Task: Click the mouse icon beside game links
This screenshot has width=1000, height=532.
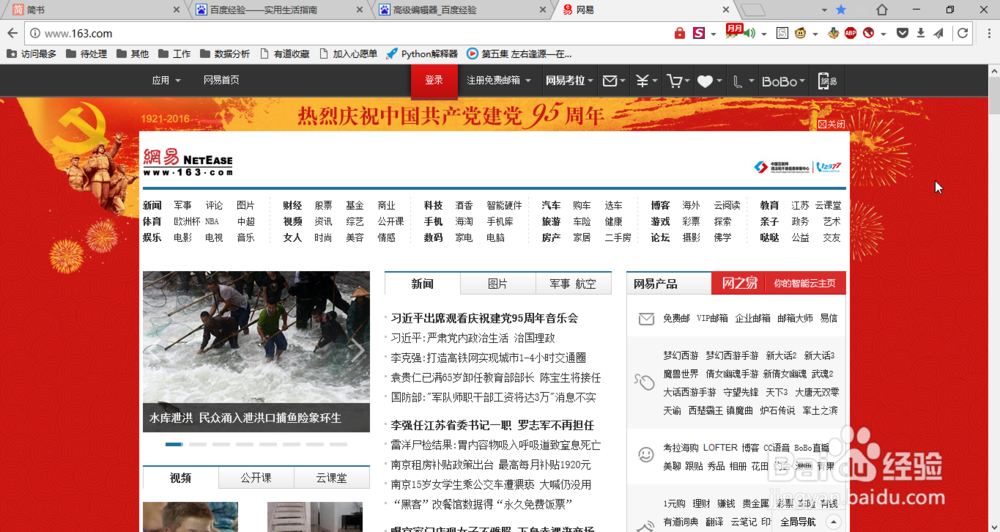Action: [644, 382]
